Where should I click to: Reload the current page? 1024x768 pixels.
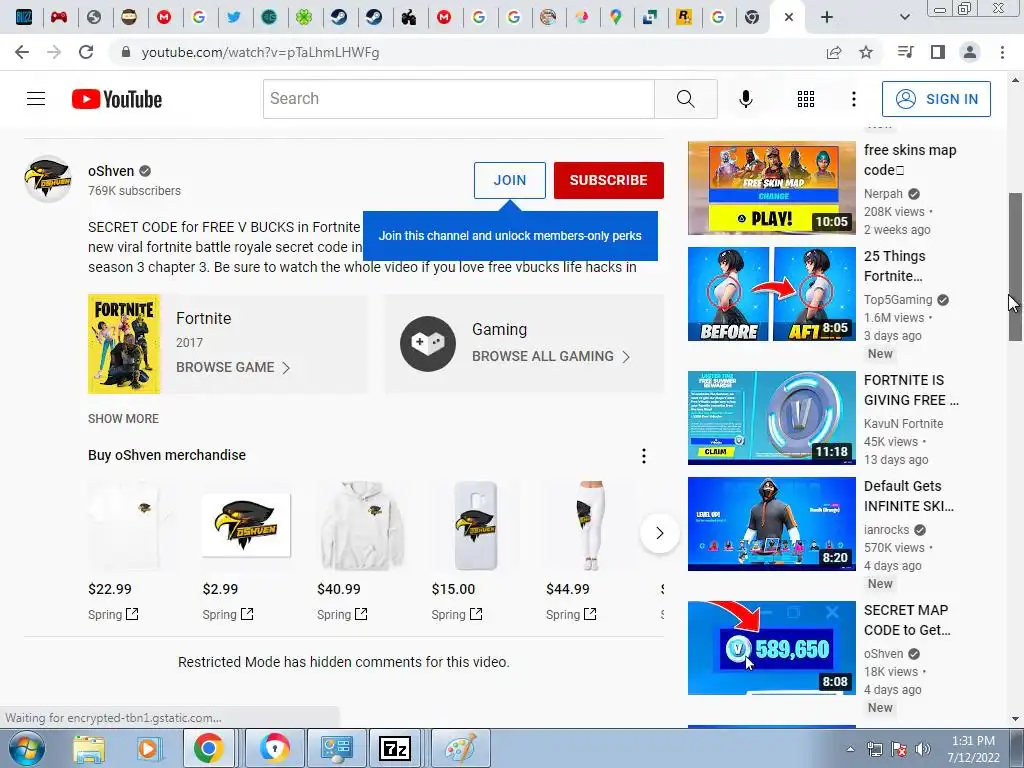coord(86,52)
